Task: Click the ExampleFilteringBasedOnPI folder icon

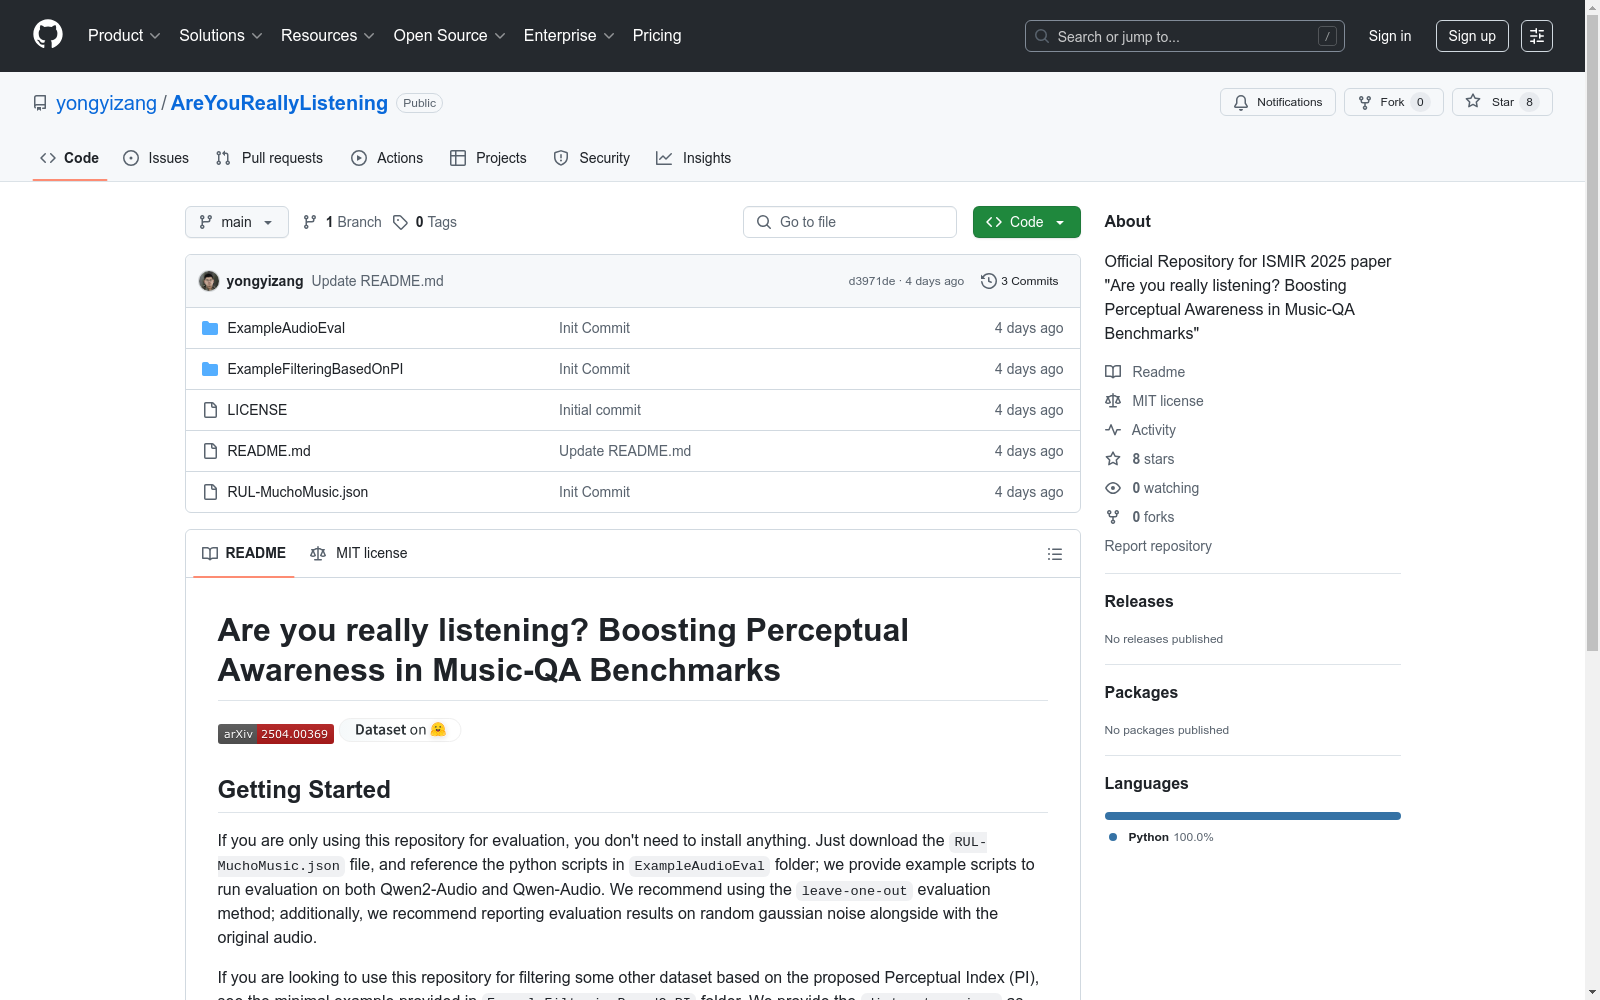Action: (x=210, y=369)
